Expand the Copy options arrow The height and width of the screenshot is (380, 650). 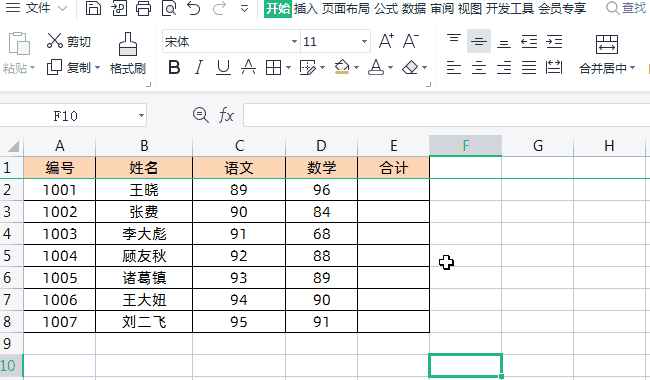tap(97, 67)
